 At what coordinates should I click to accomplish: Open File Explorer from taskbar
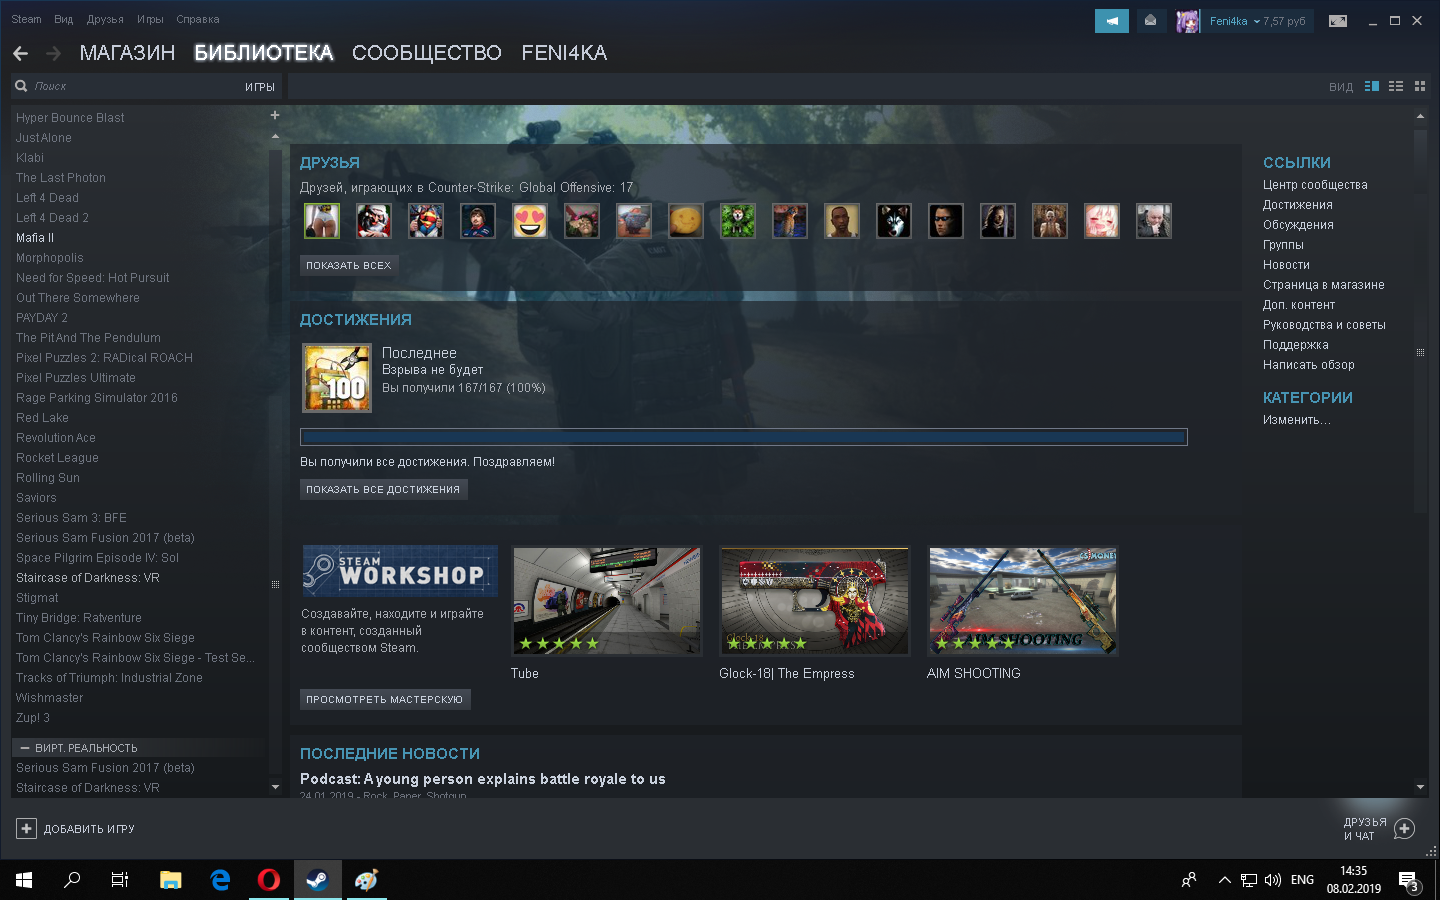coord(171,880)
